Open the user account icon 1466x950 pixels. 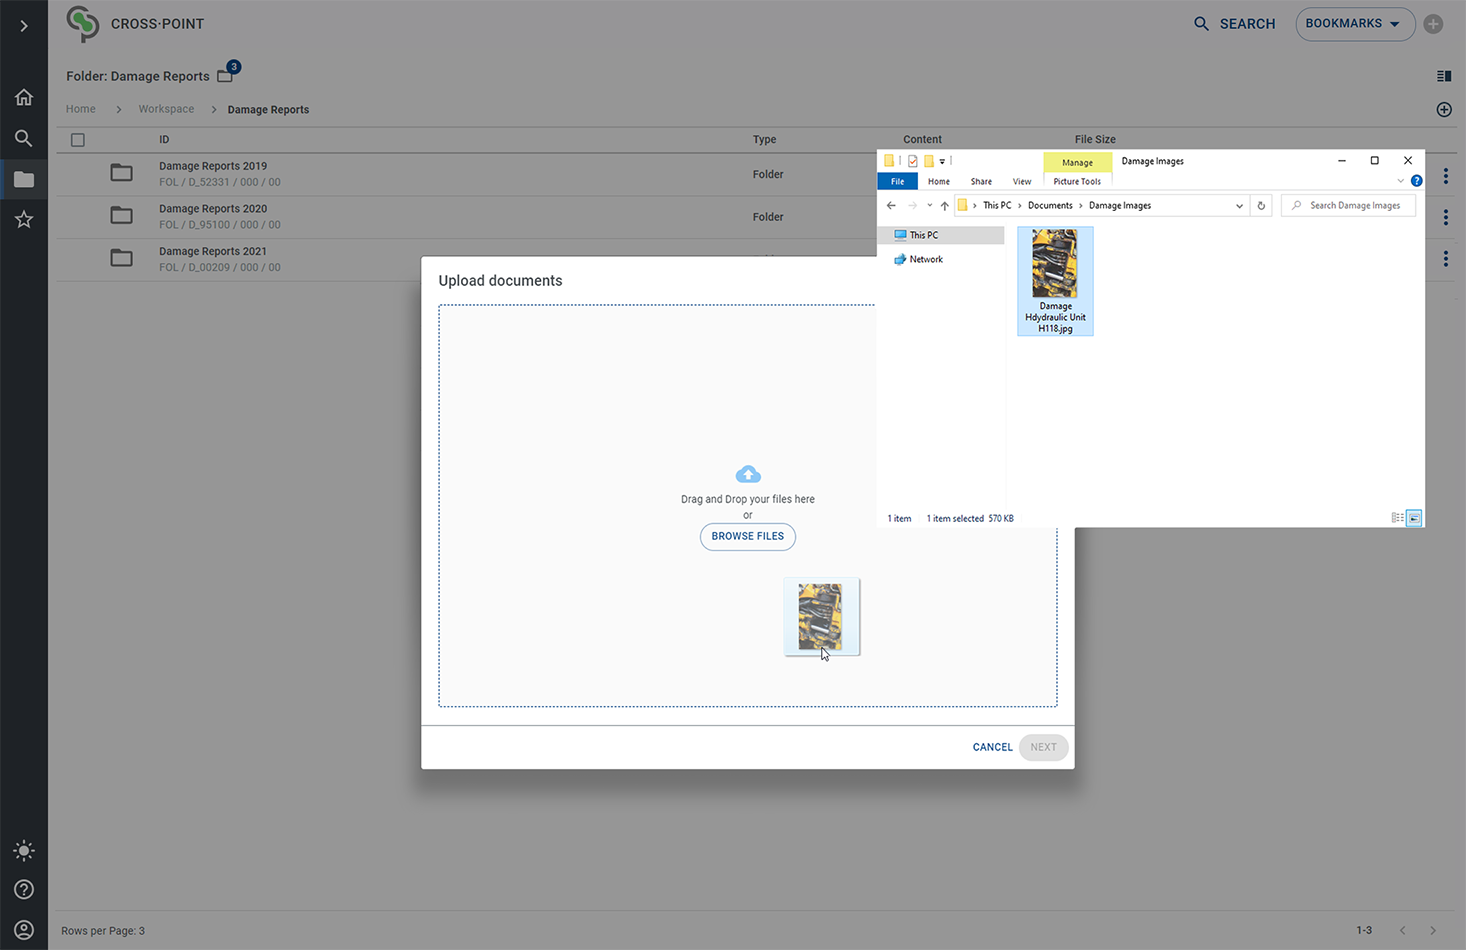coord(24,930)
